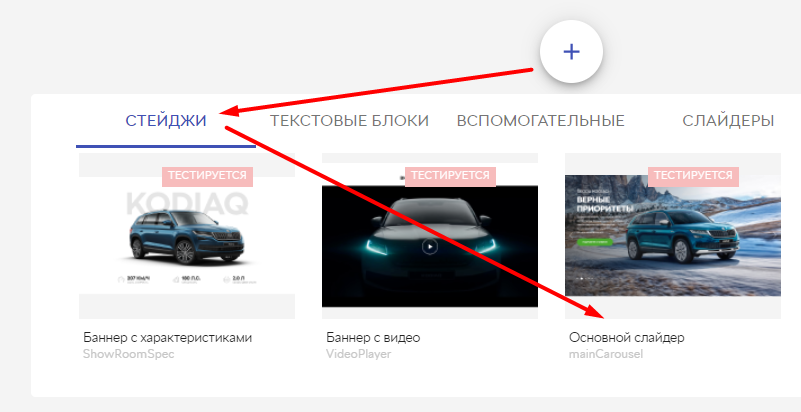Screen dimensions: 801x412
Task: Choose the Kodiaq ShowRoomSpec banner thumbnail
Action: [x=187, y=236]
